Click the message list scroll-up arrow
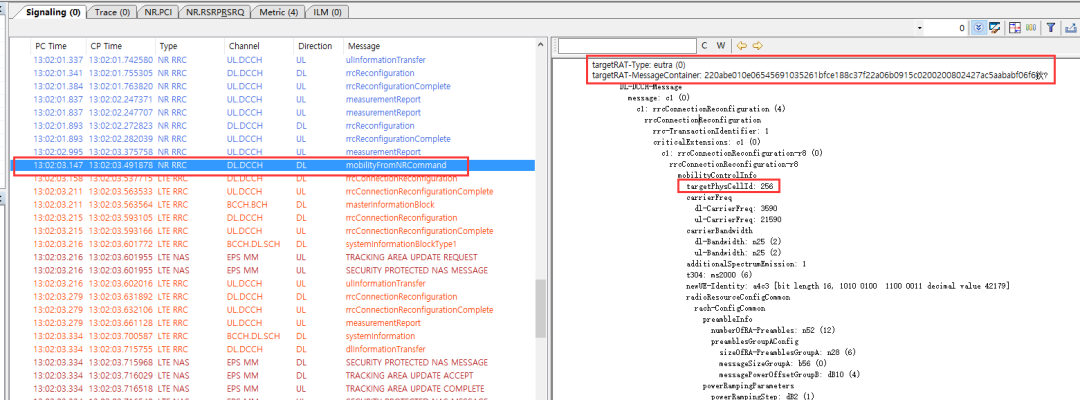 [540, 45]
